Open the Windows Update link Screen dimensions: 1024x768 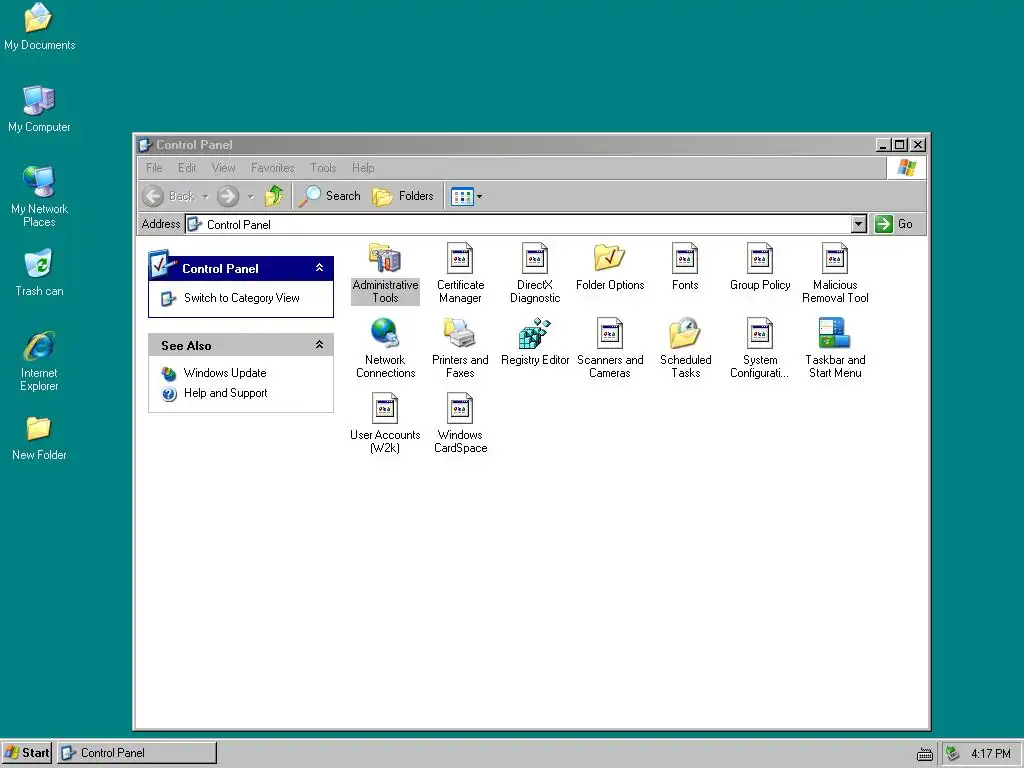point(225,373)
